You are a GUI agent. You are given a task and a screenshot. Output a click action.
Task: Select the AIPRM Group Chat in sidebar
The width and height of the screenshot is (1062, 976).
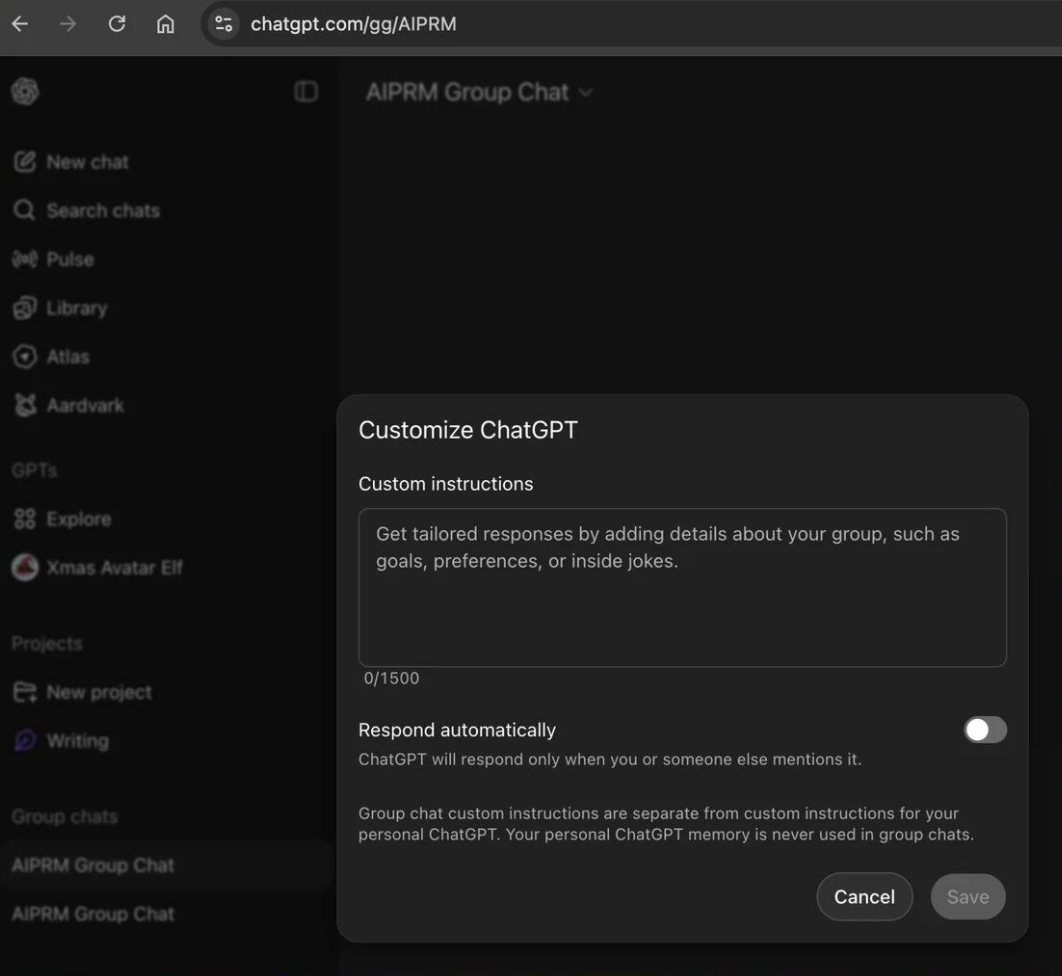point(92,864)
